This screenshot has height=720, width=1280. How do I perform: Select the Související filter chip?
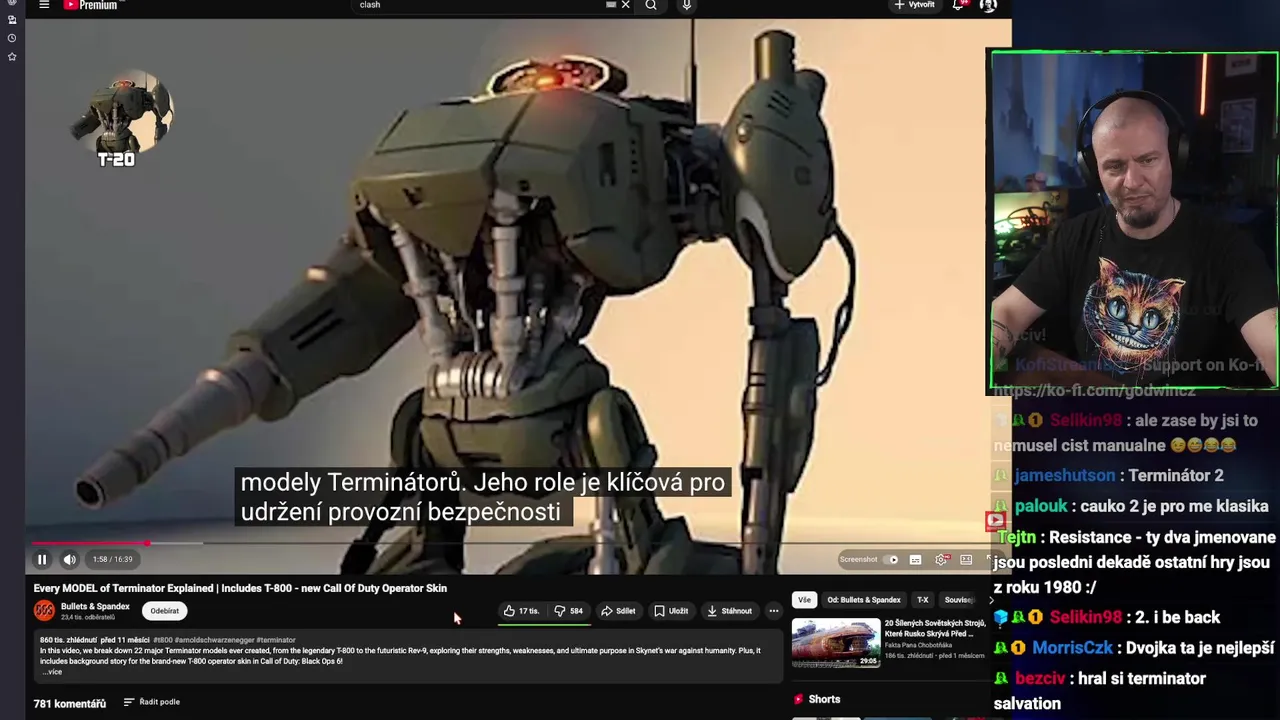coord(958,600)
